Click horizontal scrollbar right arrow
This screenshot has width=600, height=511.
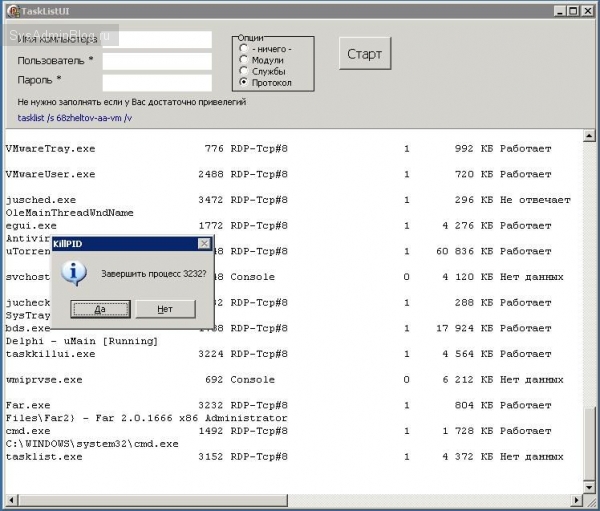click(577, 500)
